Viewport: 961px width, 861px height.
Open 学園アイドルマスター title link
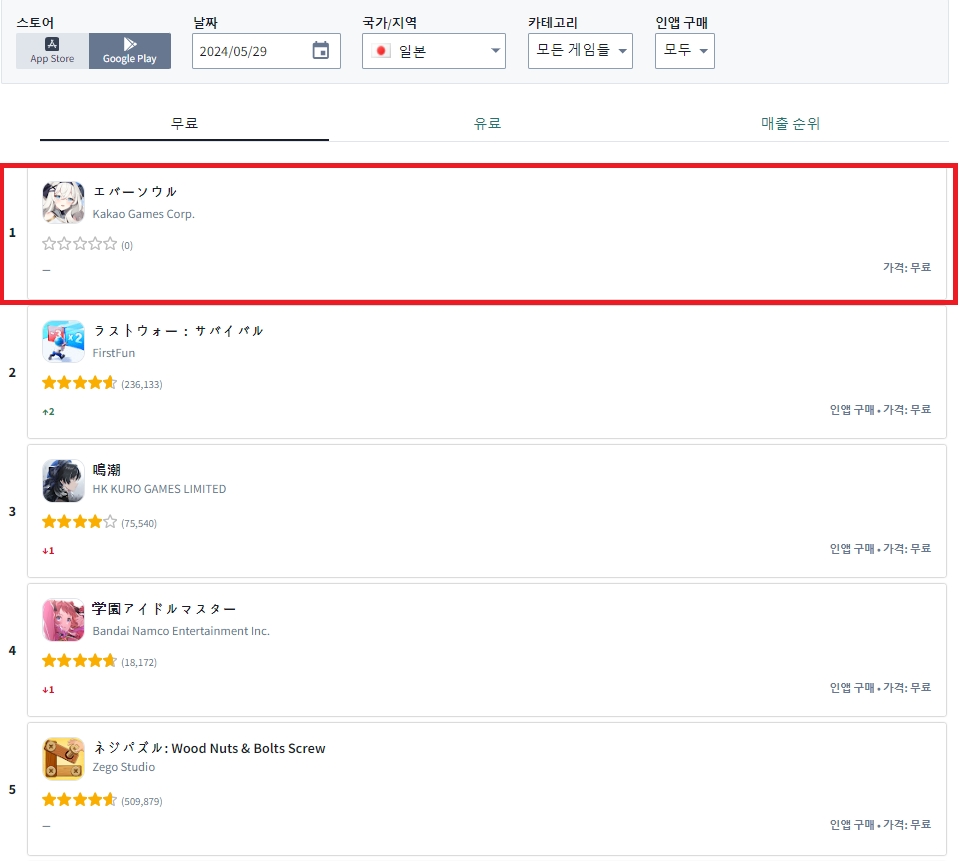click(x=164, y=609)
